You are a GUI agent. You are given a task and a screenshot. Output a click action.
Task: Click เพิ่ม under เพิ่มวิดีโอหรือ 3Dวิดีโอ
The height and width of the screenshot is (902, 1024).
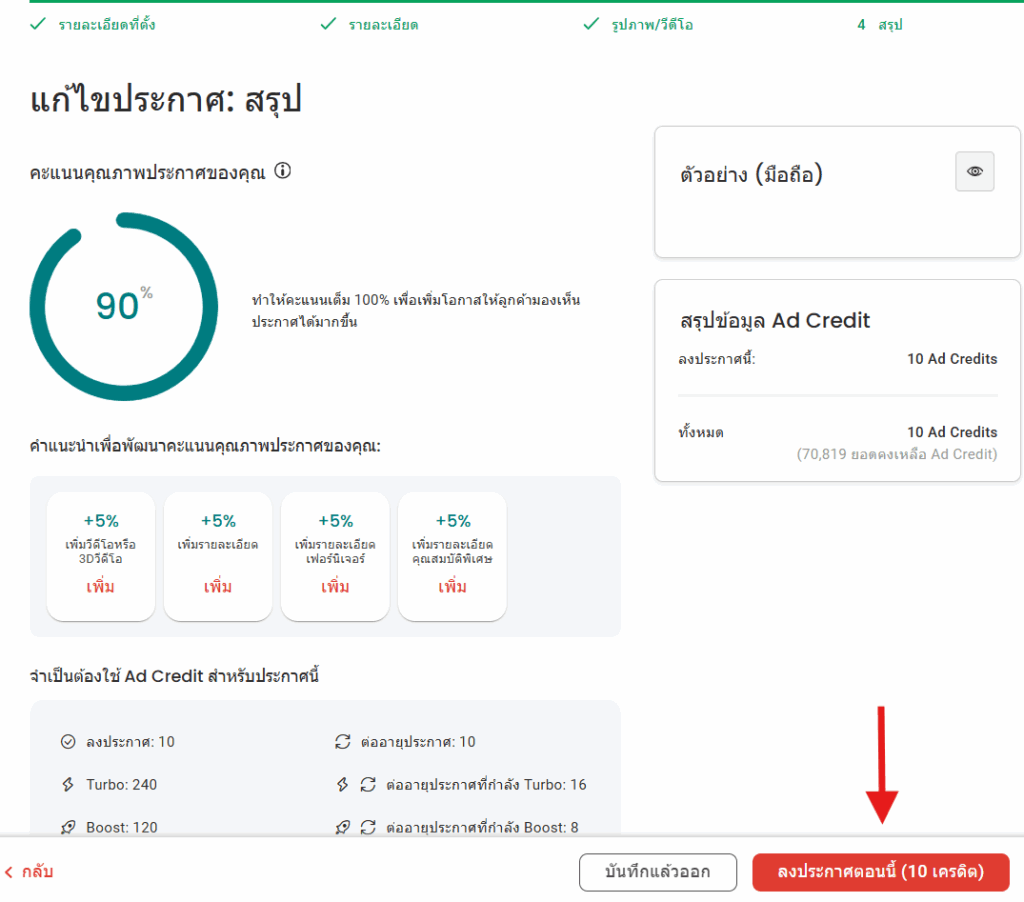(100, 587)
